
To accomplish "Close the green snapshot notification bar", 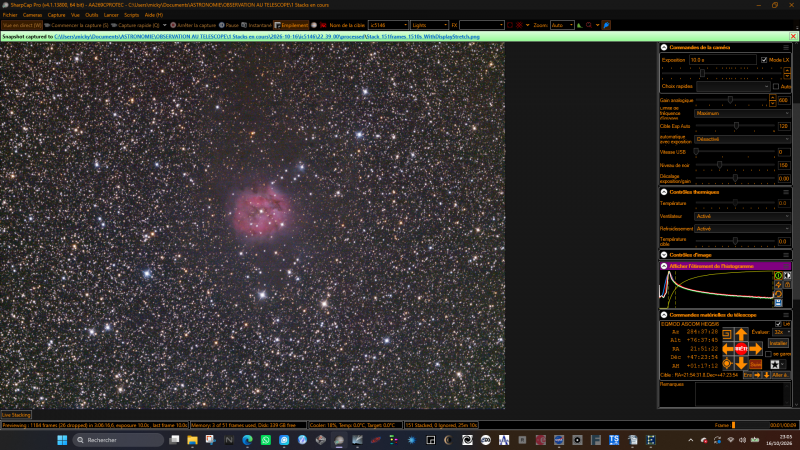I will point(793,37).
